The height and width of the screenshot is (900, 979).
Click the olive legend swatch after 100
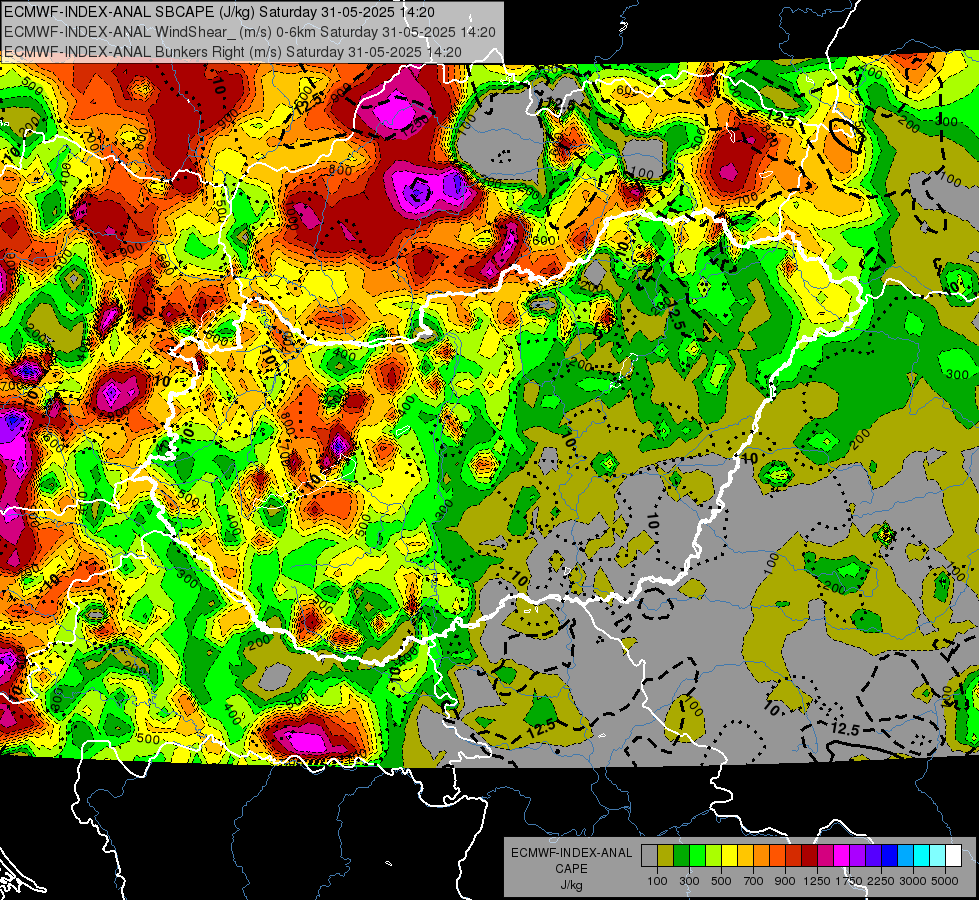666,855
